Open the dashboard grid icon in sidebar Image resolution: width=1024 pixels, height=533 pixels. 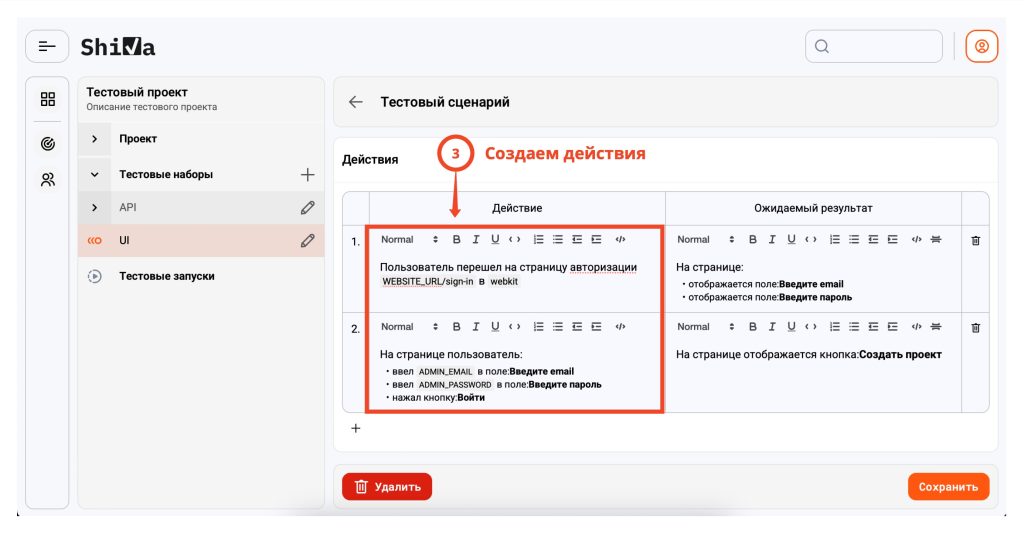coord(48,99)
